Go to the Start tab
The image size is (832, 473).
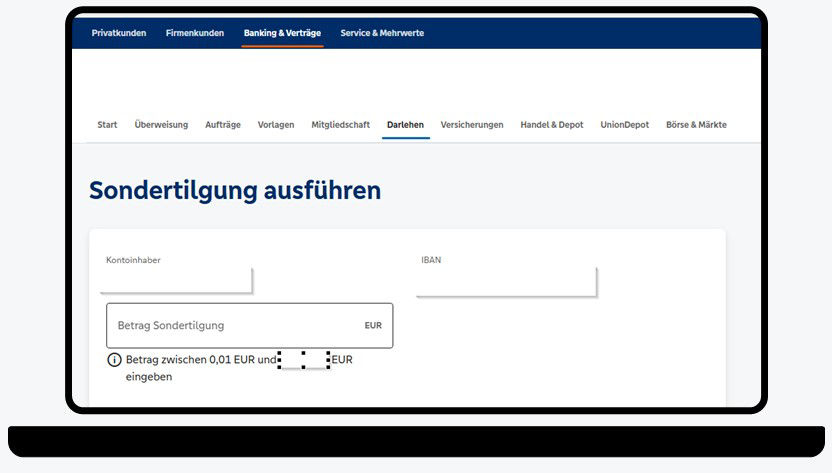point(107,125)
